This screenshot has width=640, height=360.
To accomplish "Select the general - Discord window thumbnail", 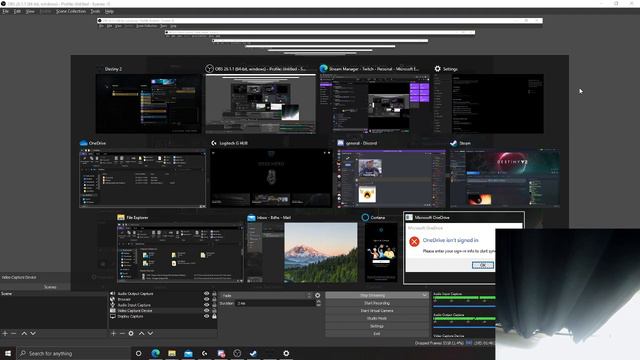I will pos(391,178).
